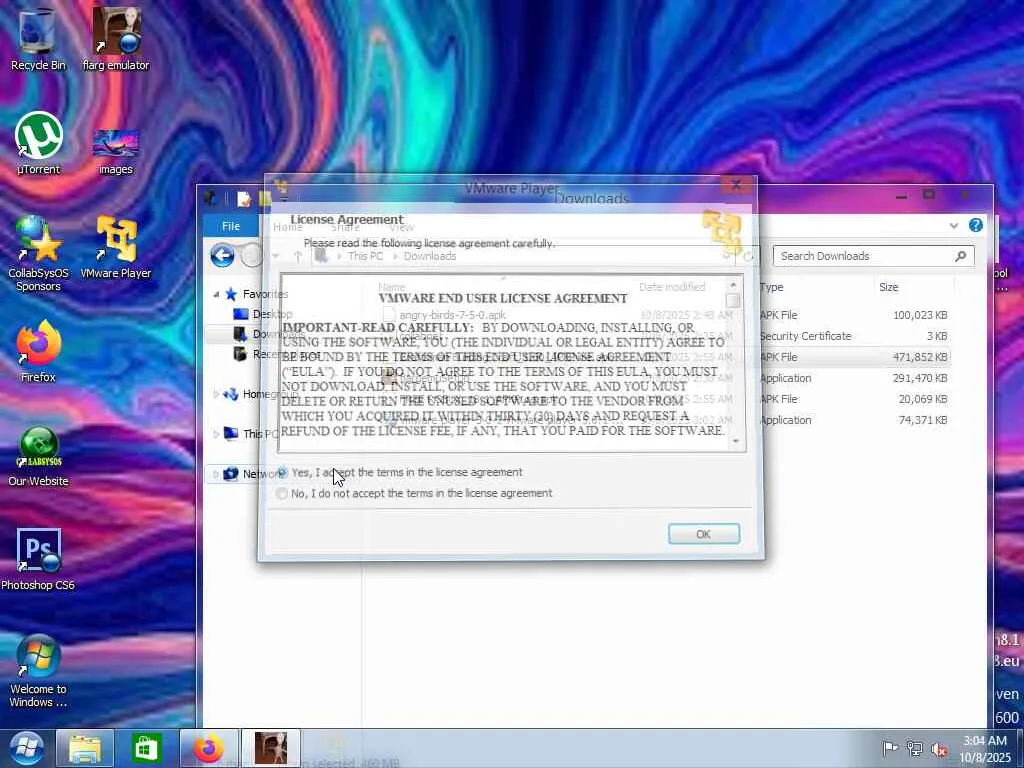This screenshot has width=1024, height=768.
Task: Click license text scrollbar up arrow
Action: [733, 285]
